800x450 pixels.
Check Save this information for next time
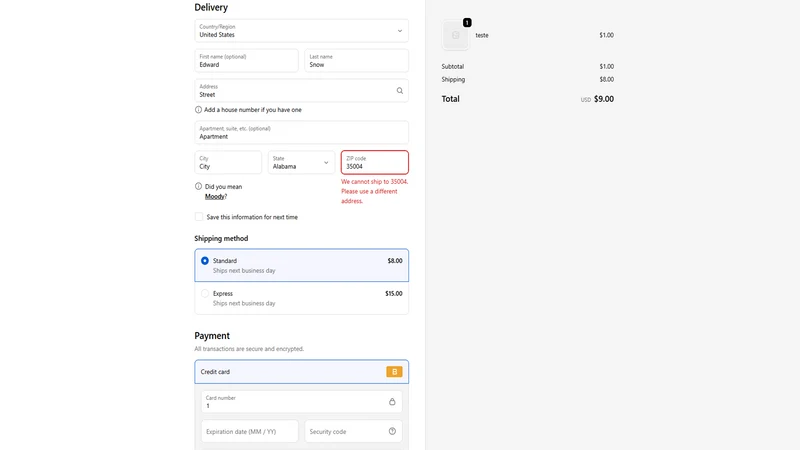199,217
